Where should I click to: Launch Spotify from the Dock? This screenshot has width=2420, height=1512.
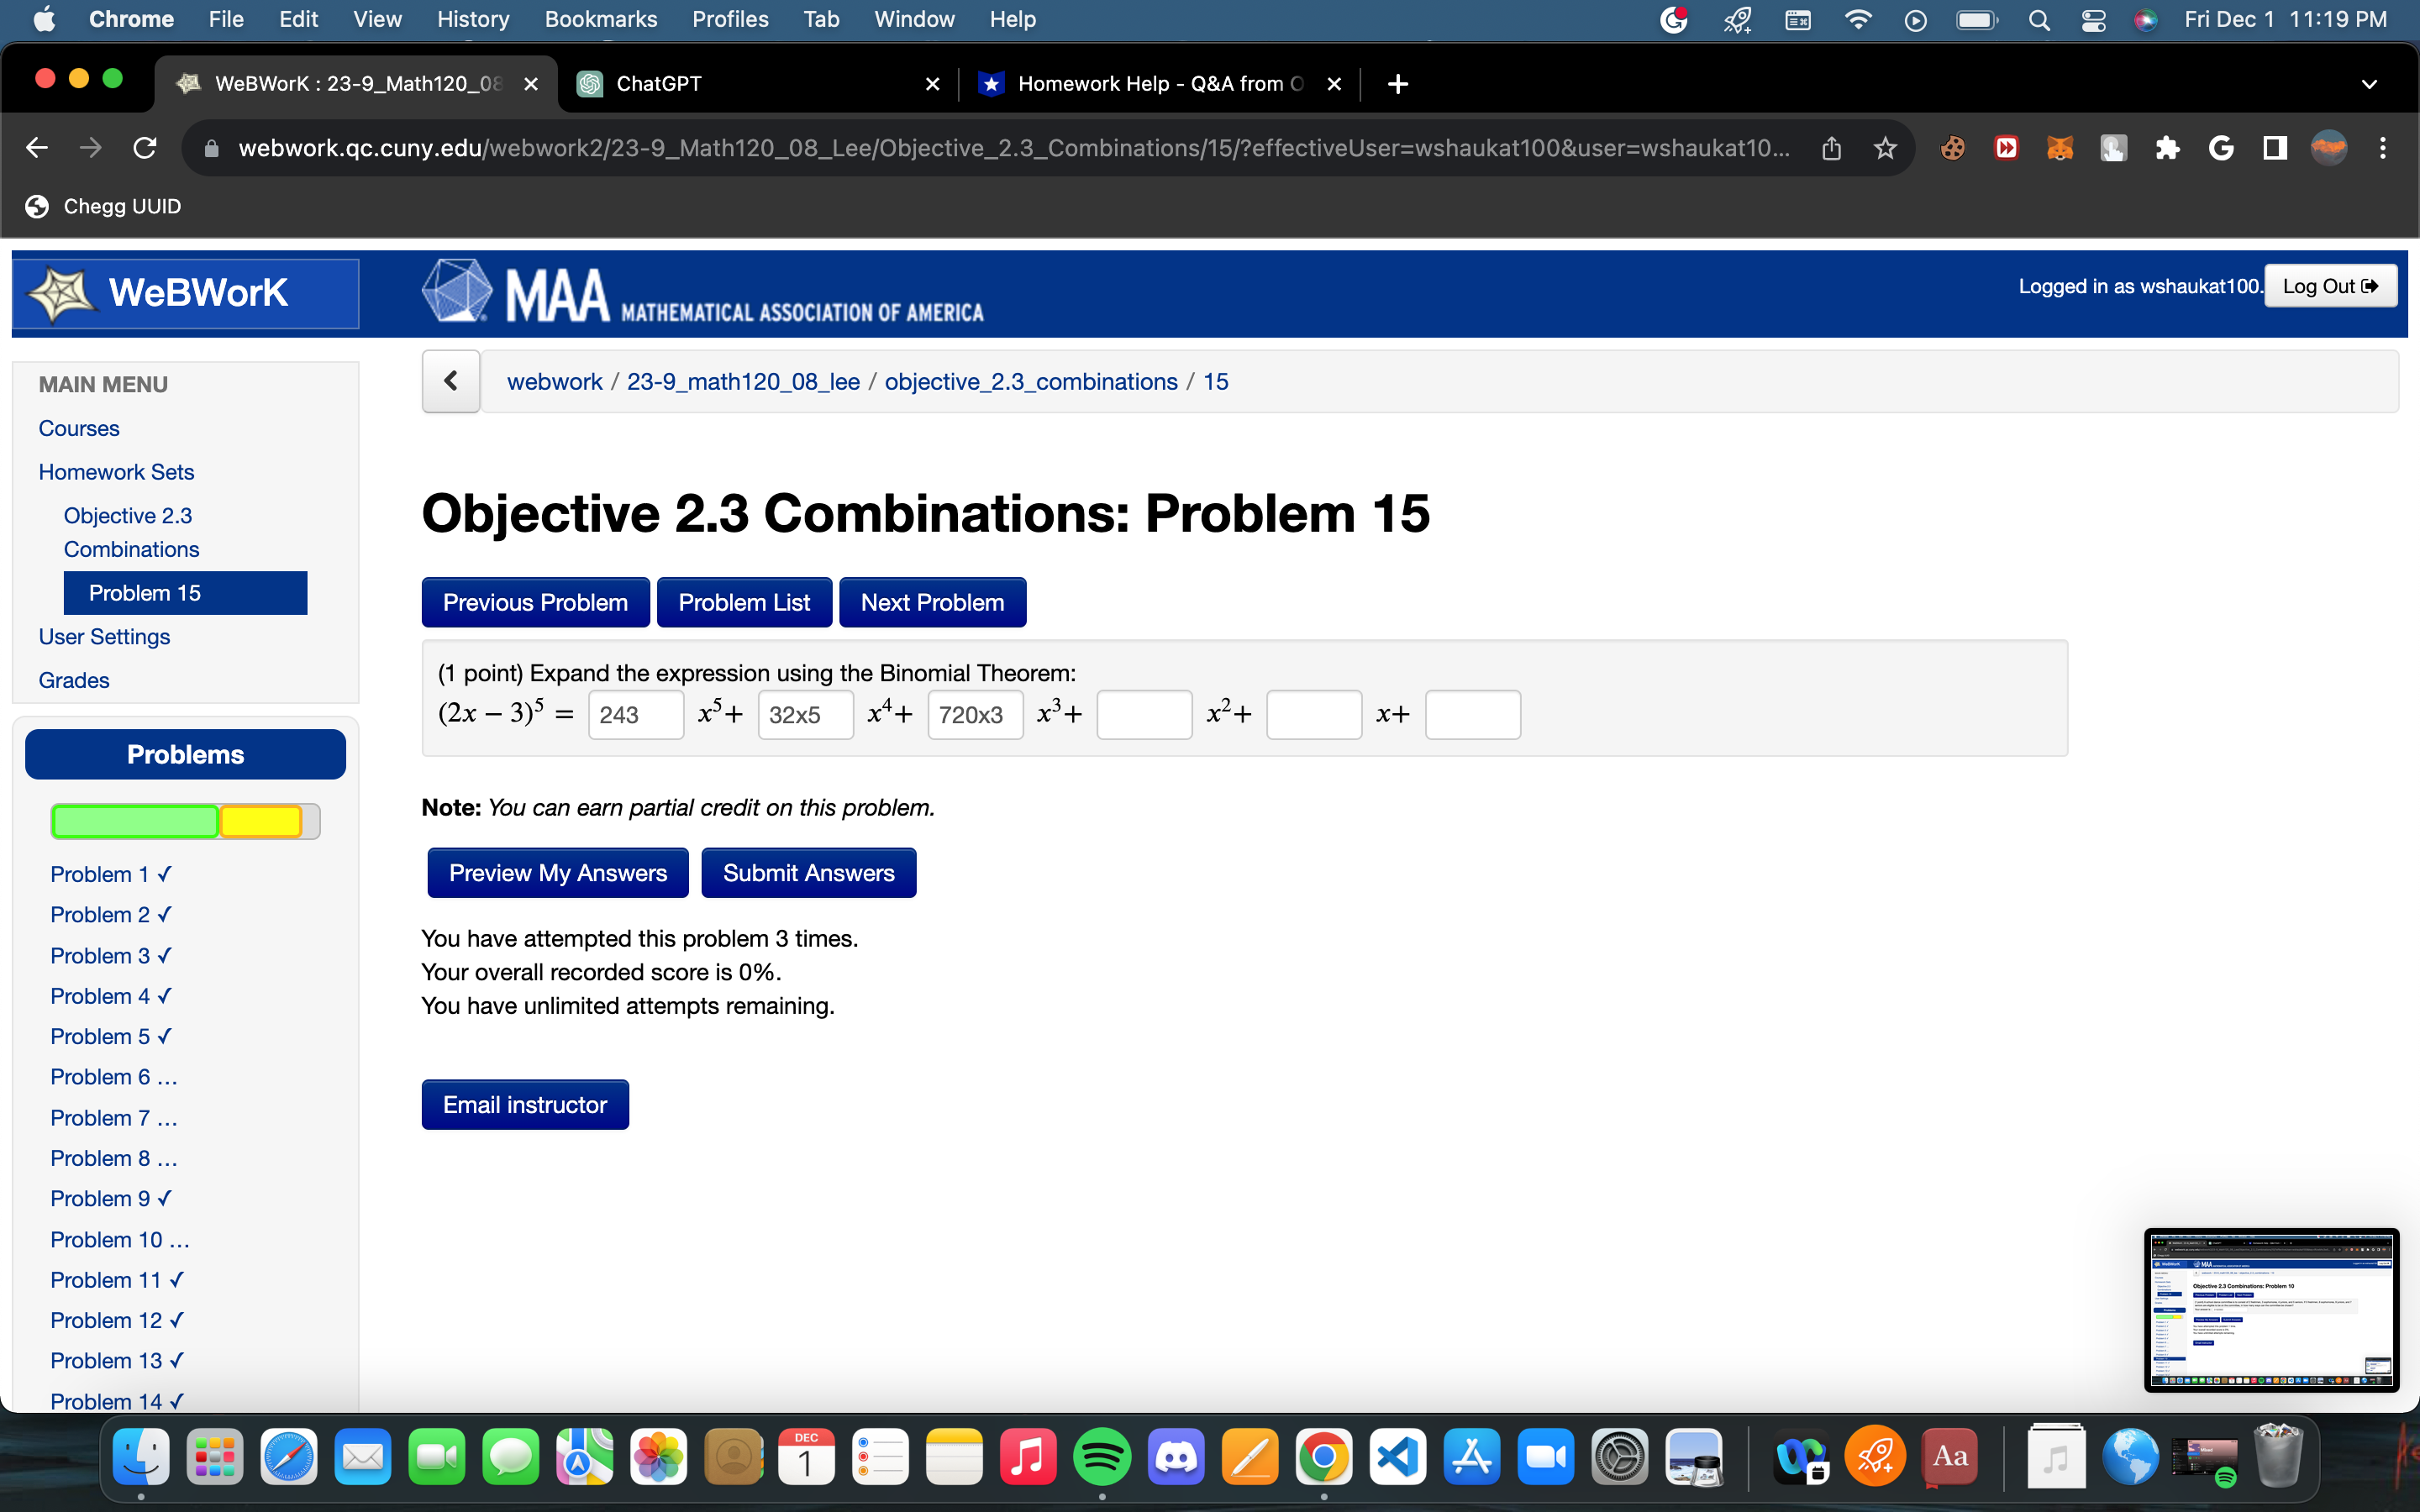[x=1103, y=1457]
